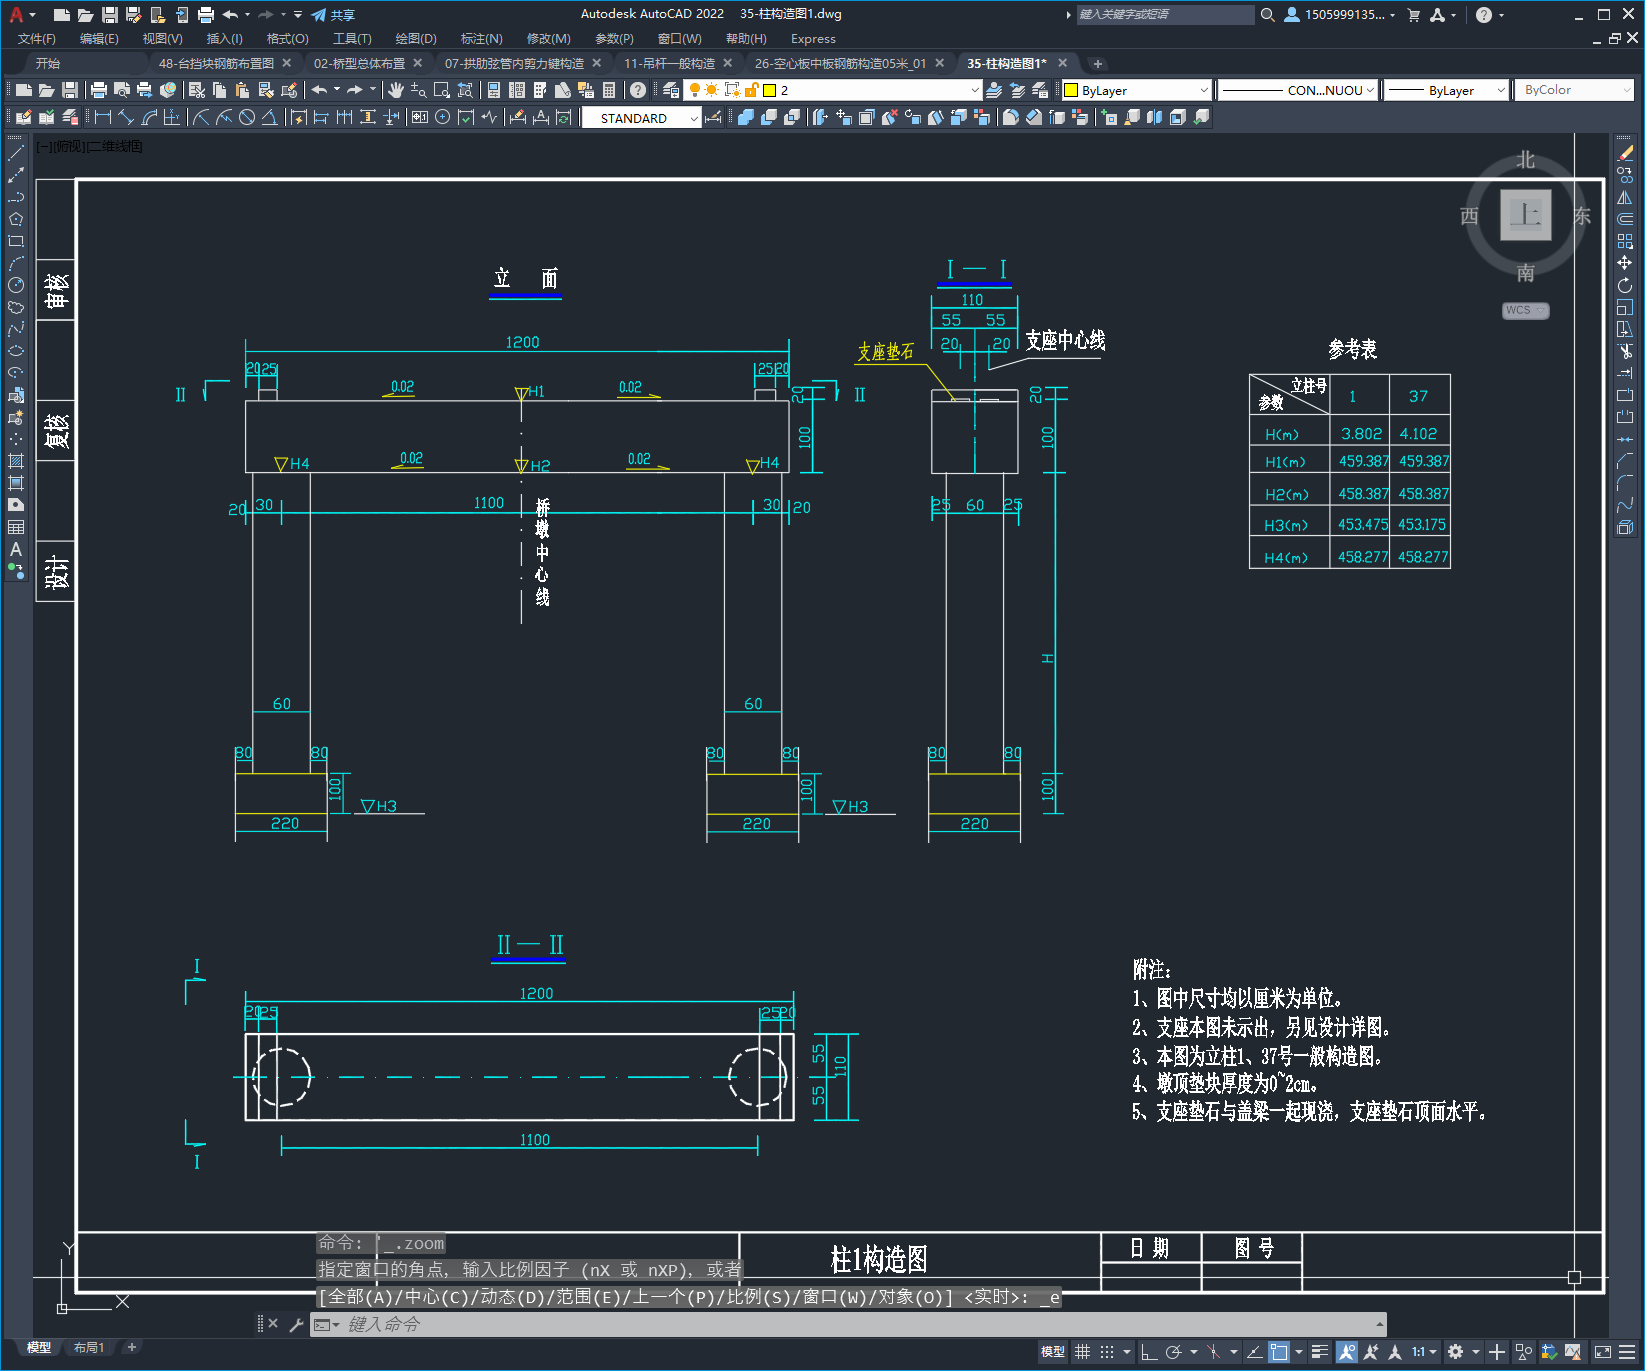Select the Circle draw tool
The height and width of the screenshot is (1371, 1645).
tap(16, 285)
